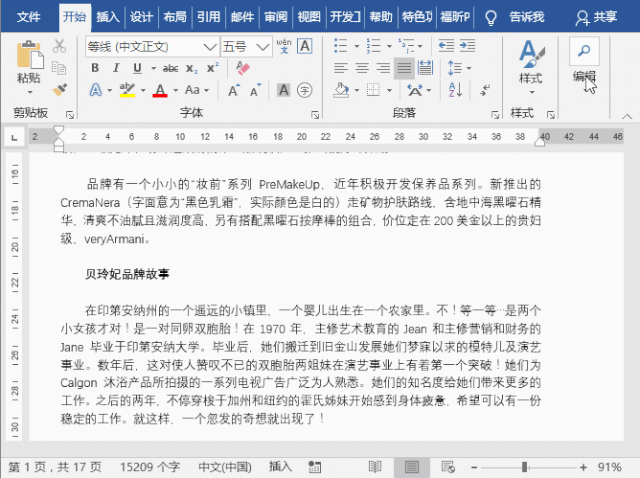
Task: Apply superscript formatting
Action: (212, 68)
